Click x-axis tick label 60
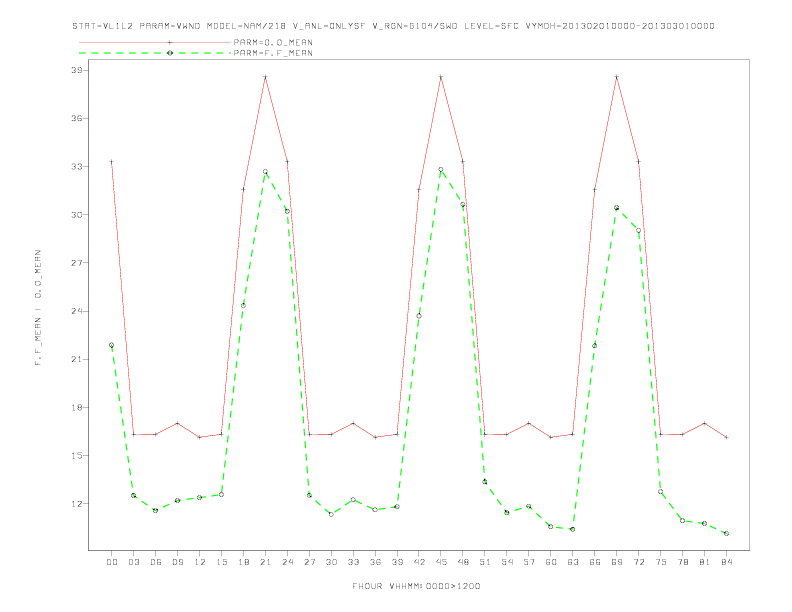Viewport: 792px width, 612px height. point(551,562)
